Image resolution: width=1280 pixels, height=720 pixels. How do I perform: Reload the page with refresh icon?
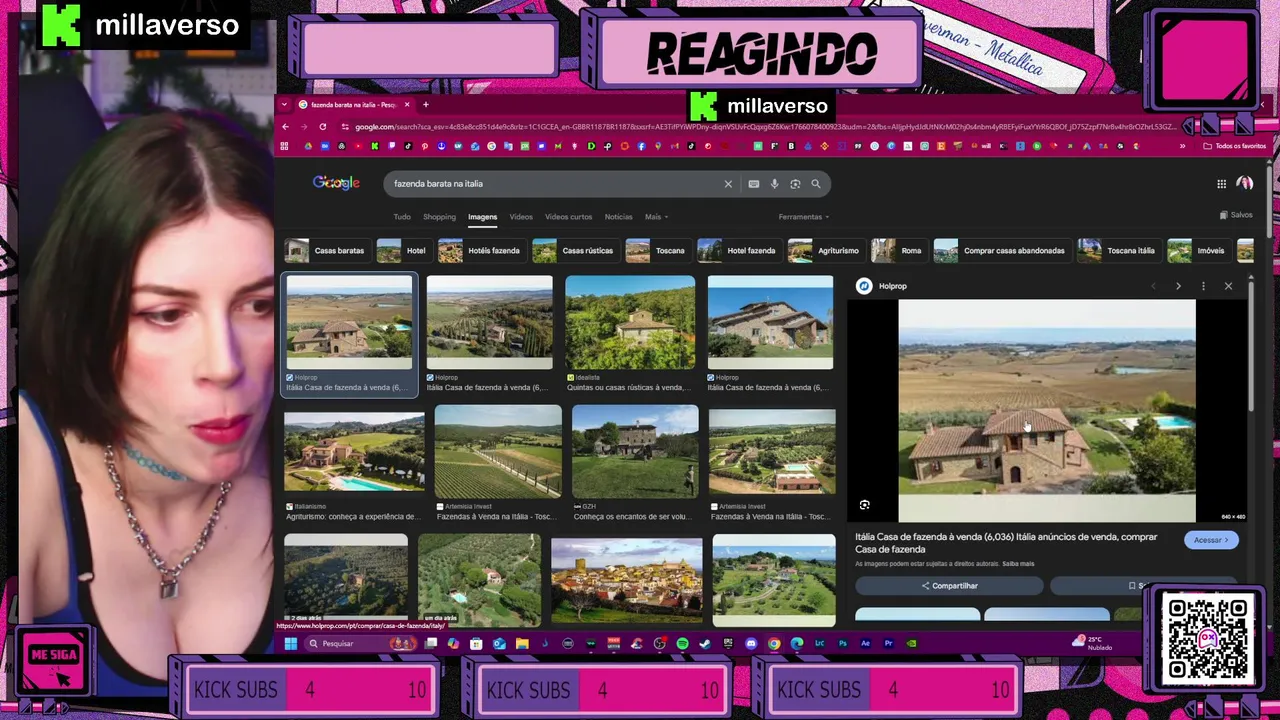(323, 127)
